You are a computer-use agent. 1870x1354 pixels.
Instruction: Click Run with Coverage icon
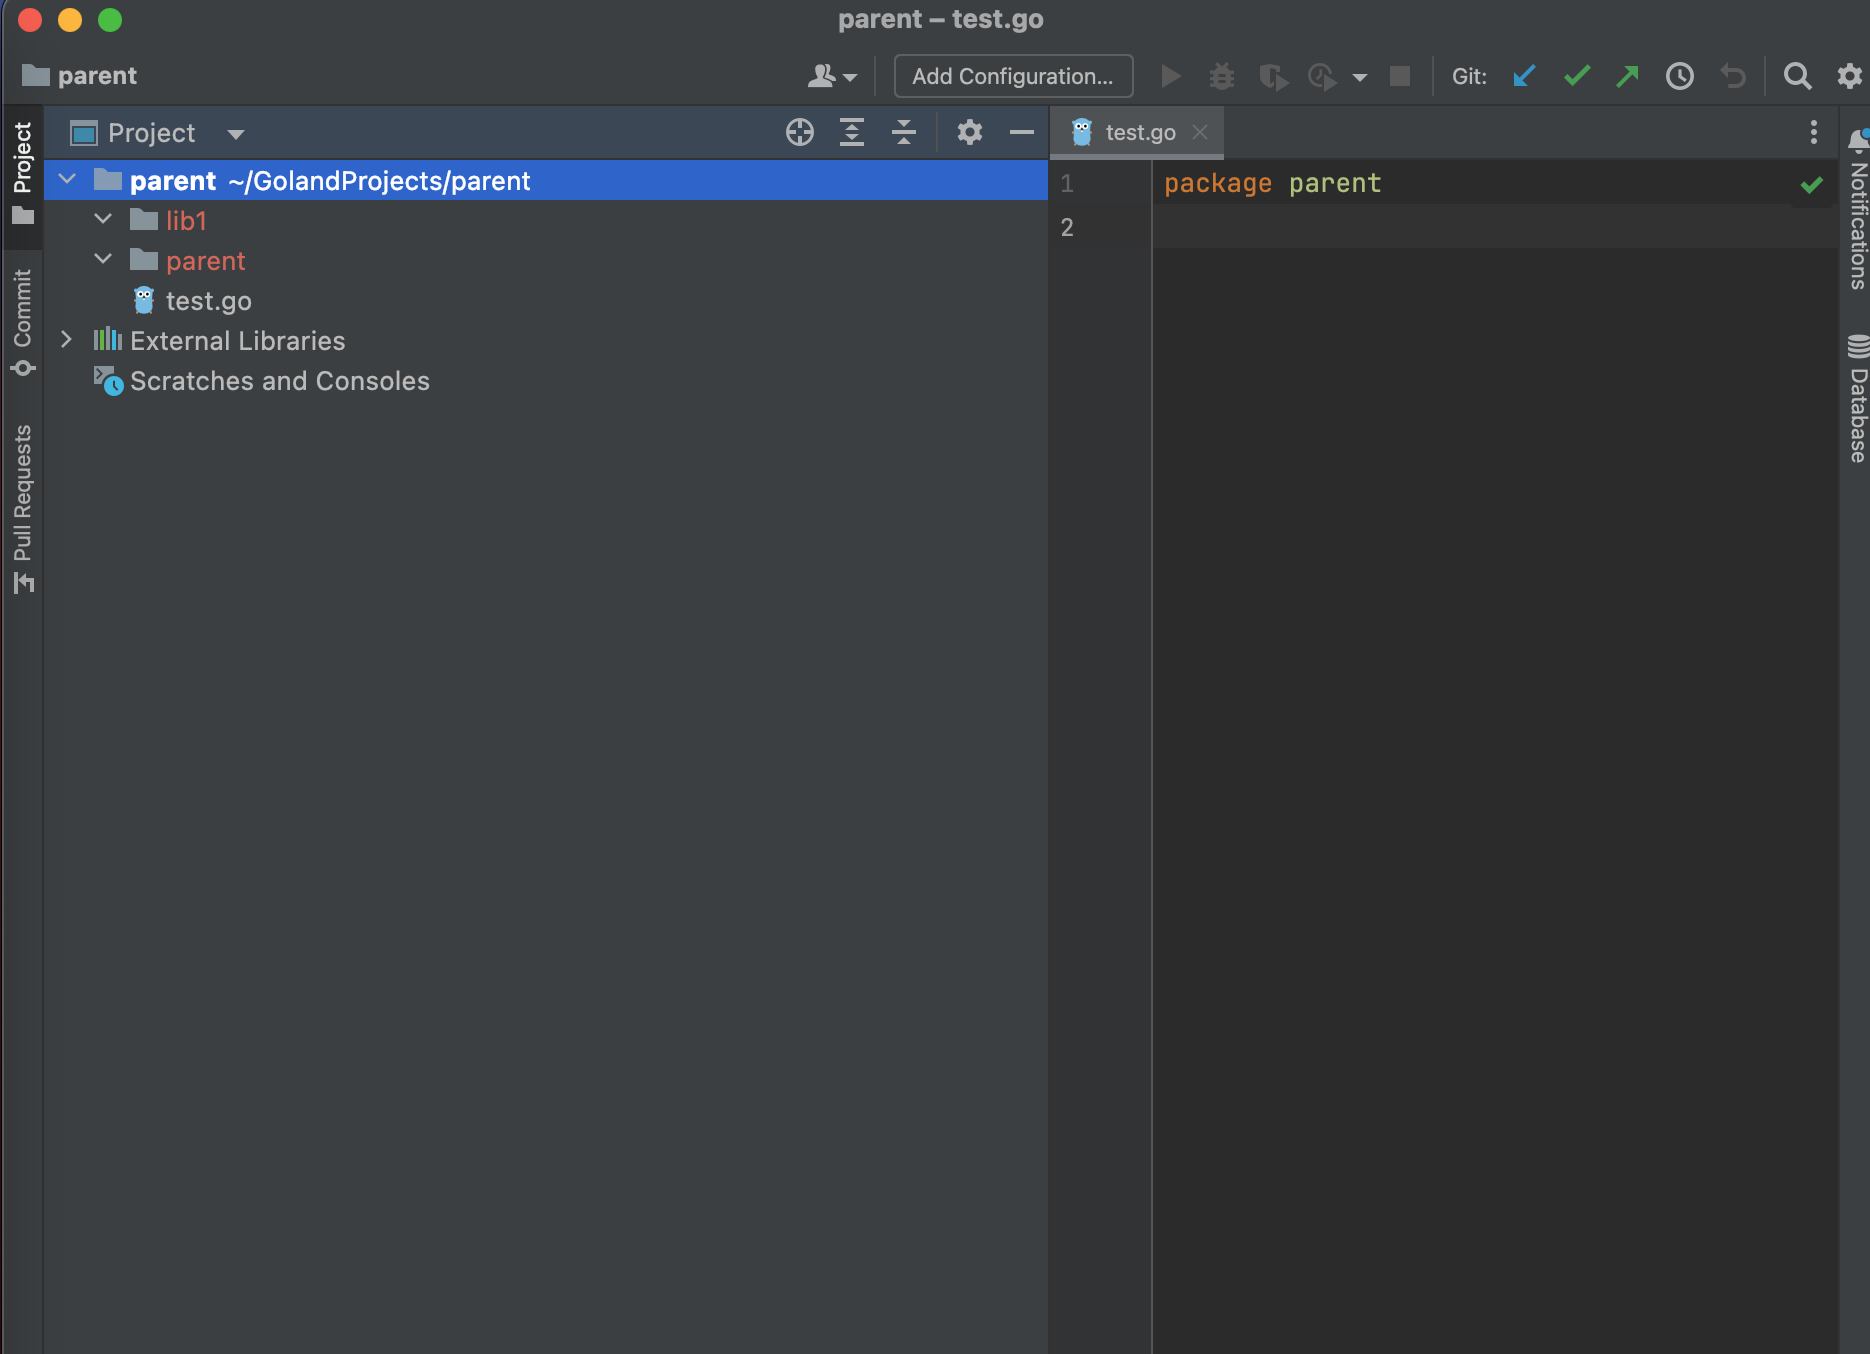pyautogui.click(x=1273, y=76)
